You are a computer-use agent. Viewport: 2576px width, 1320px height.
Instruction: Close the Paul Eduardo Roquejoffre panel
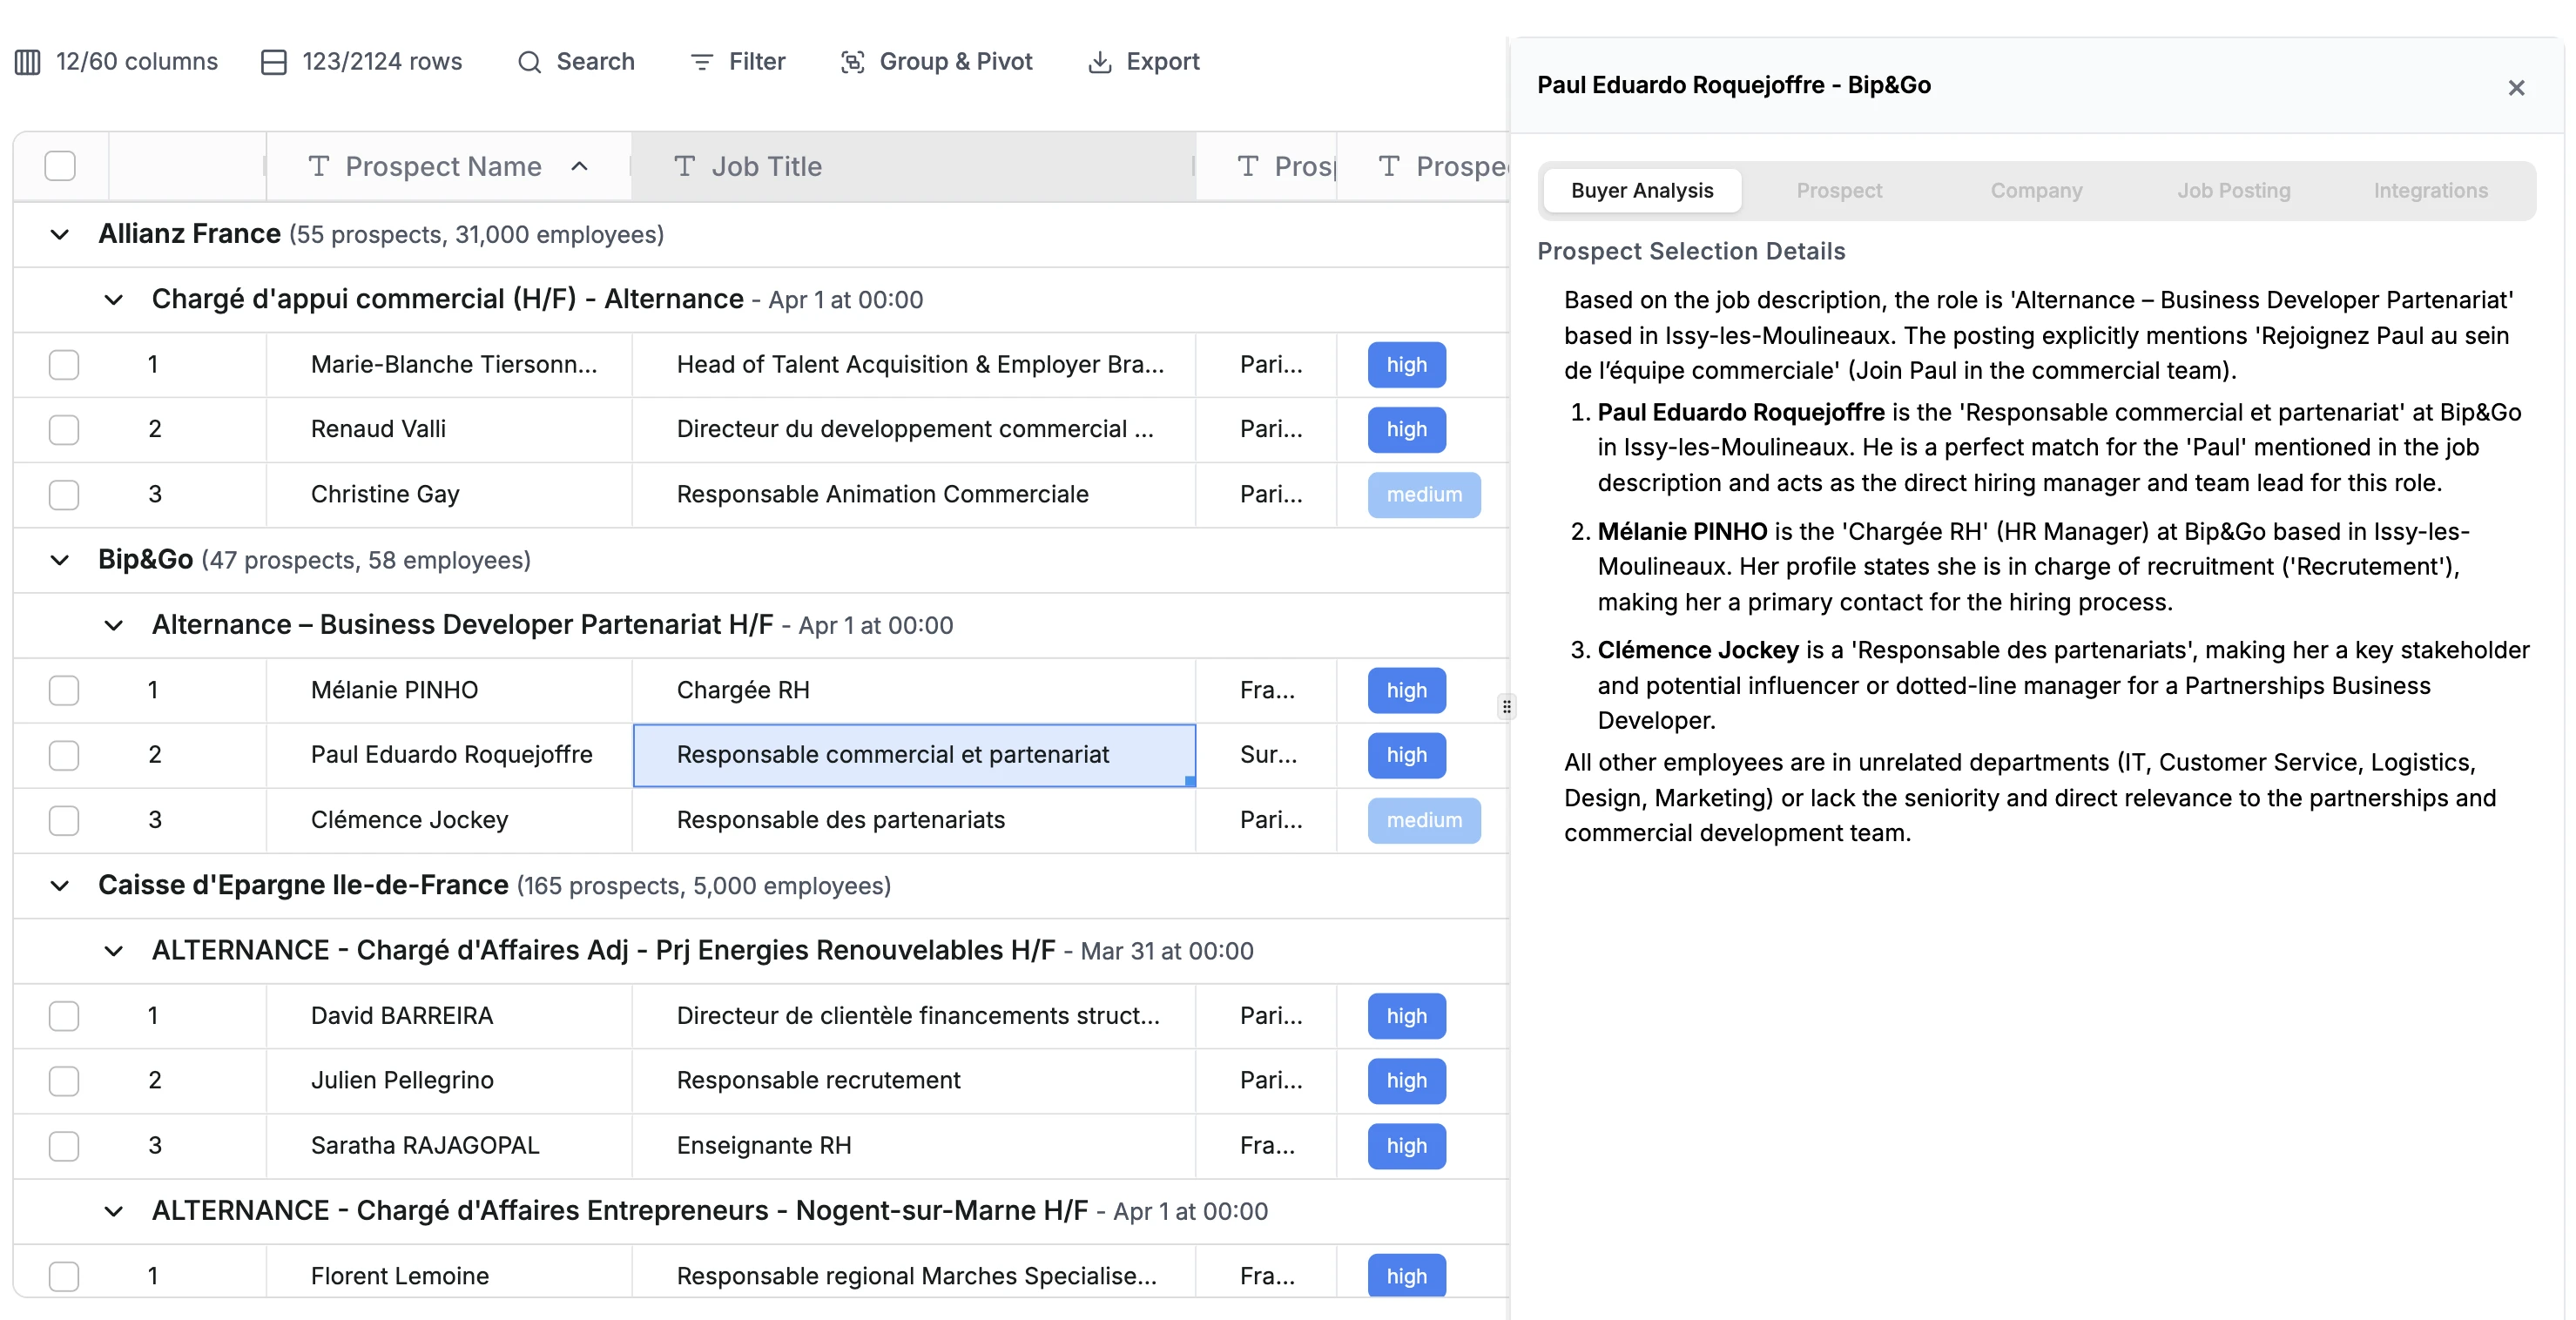click(2516, 88)
